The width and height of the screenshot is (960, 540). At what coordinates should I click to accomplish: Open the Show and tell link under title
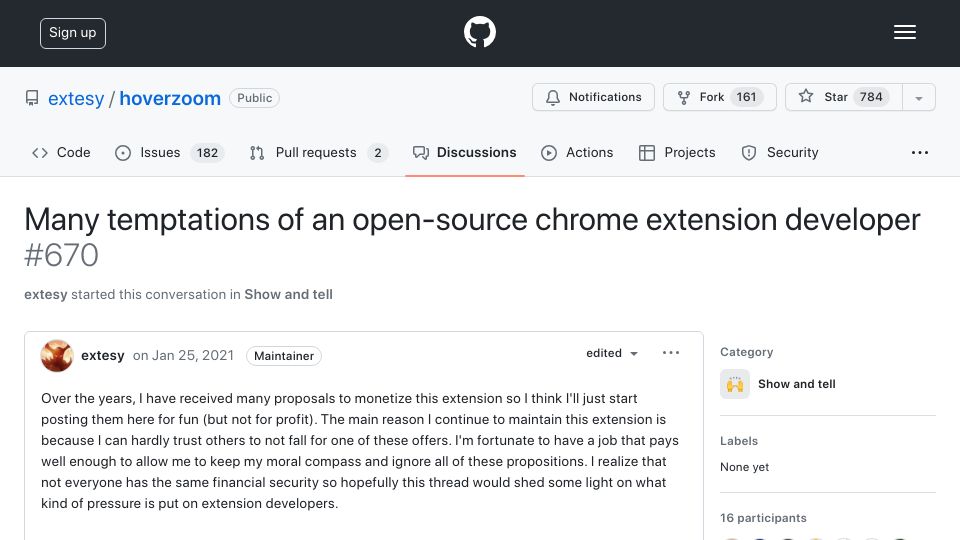[288, 294]
